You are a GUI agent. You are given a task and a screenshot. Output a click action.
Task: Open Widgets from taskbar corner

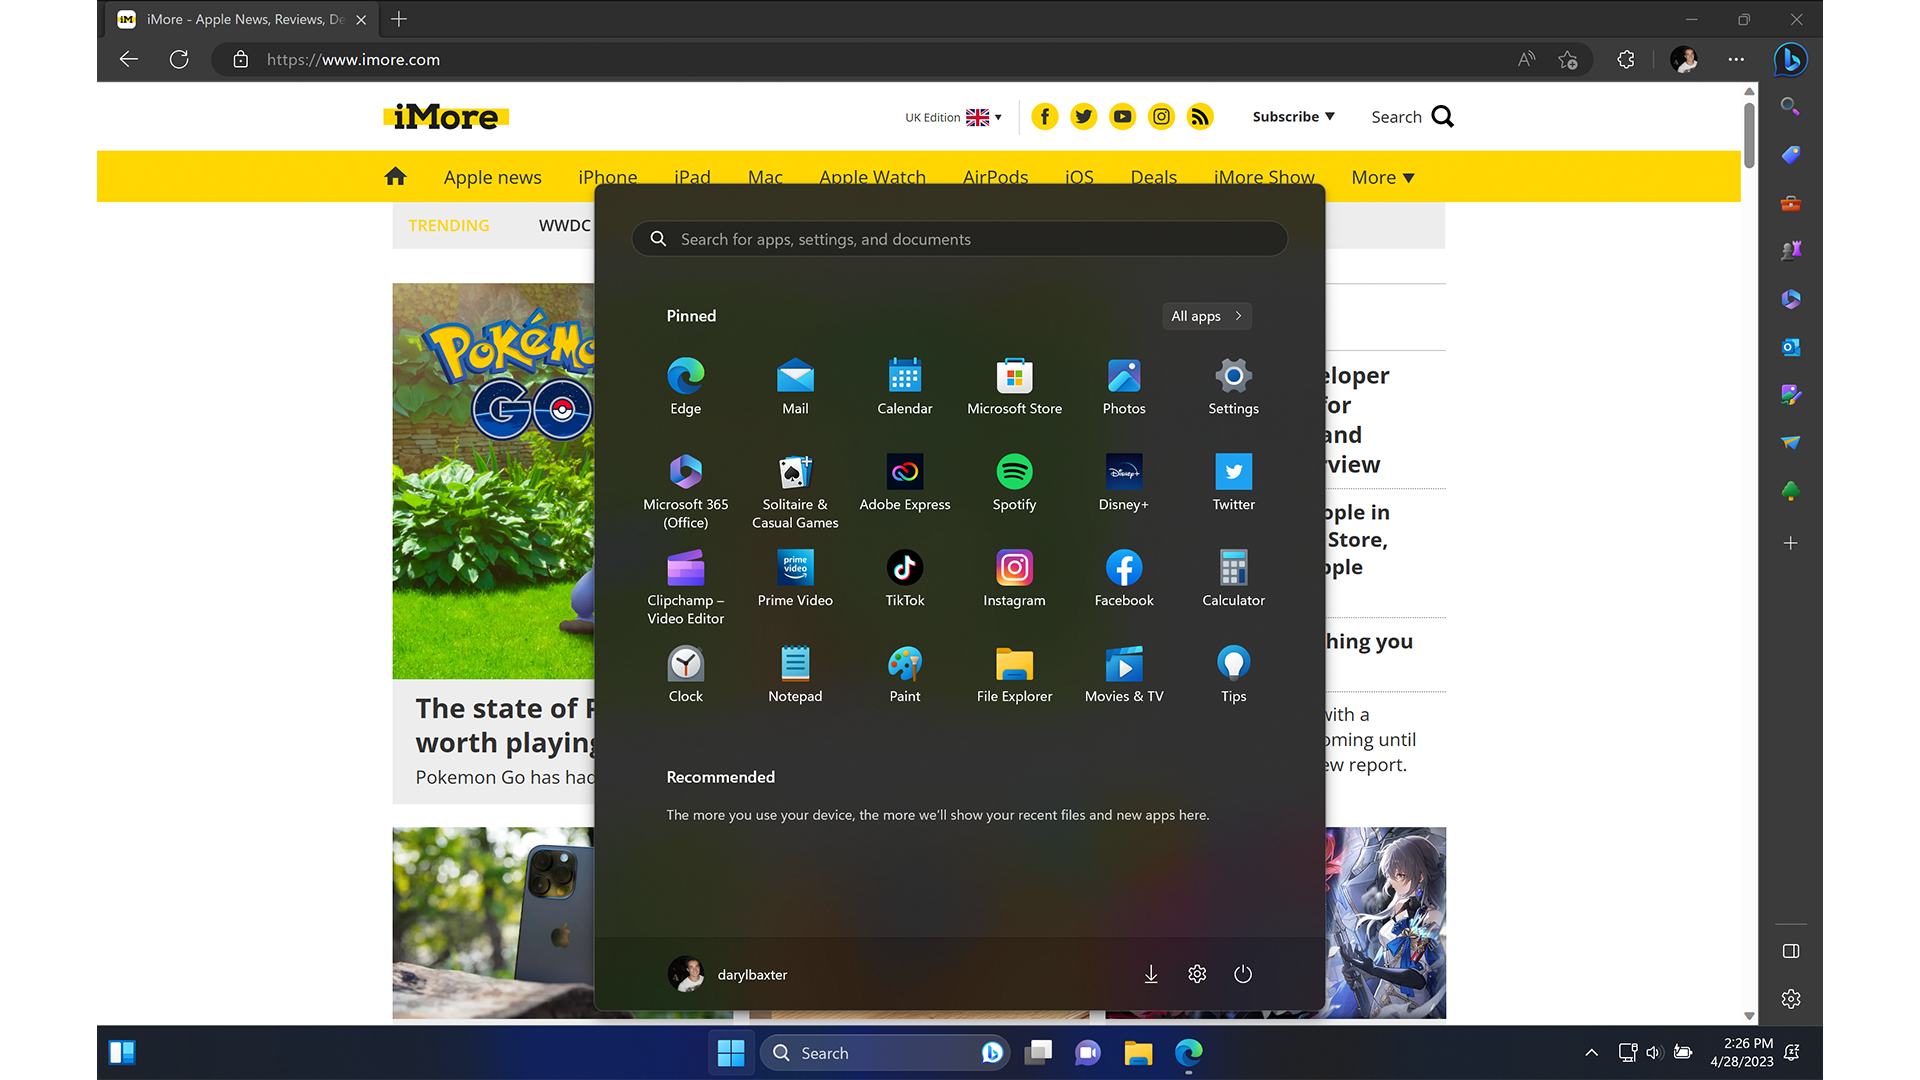pyautogui.click(x=122, y=1053)
